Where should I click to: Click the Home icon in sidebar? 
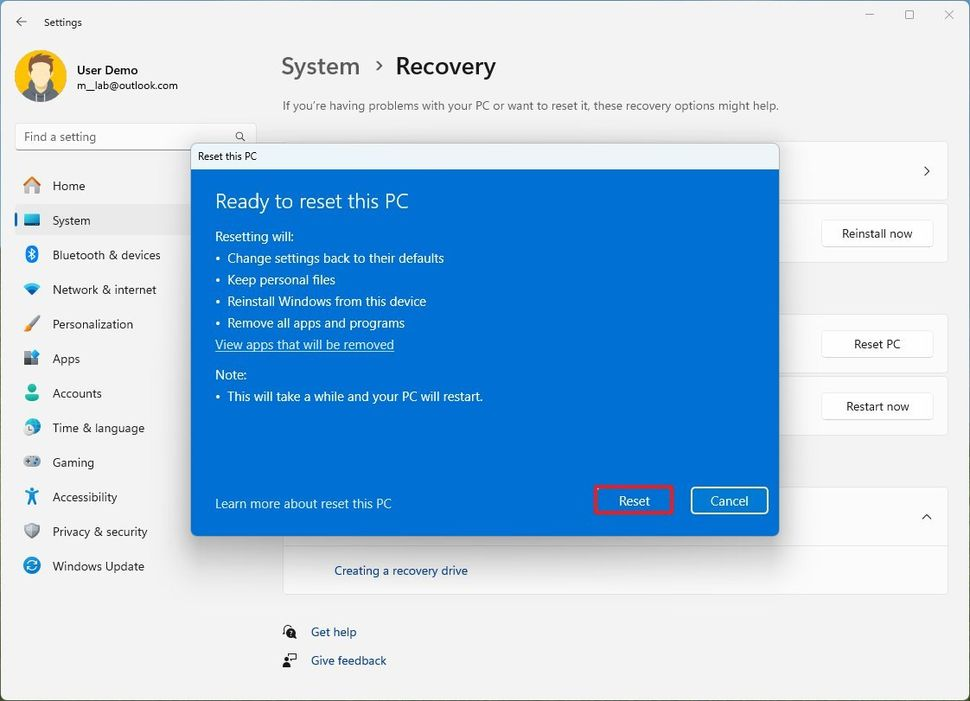(x=32, y=186)
